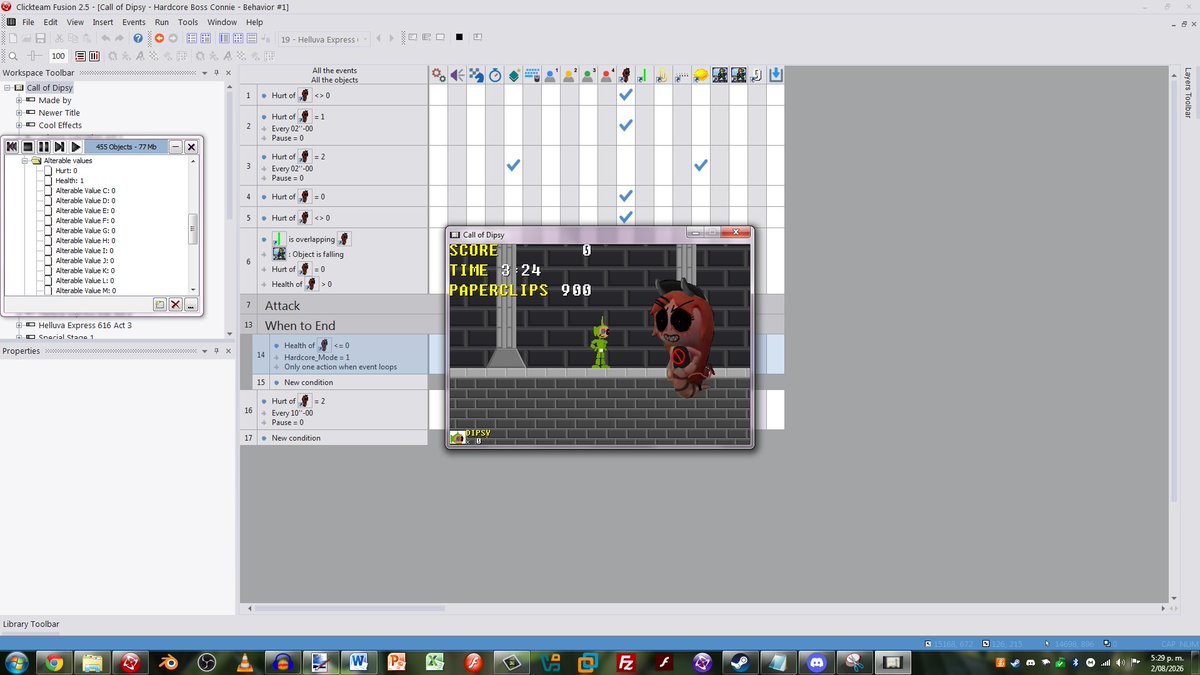1200x675 pixels.
Task: Open the Insert menu
Action: coord(103,22)
